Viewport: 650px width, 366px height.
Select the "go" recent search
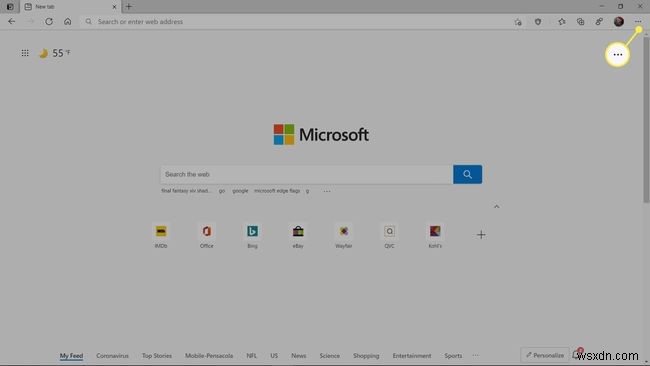coord(222,191)
